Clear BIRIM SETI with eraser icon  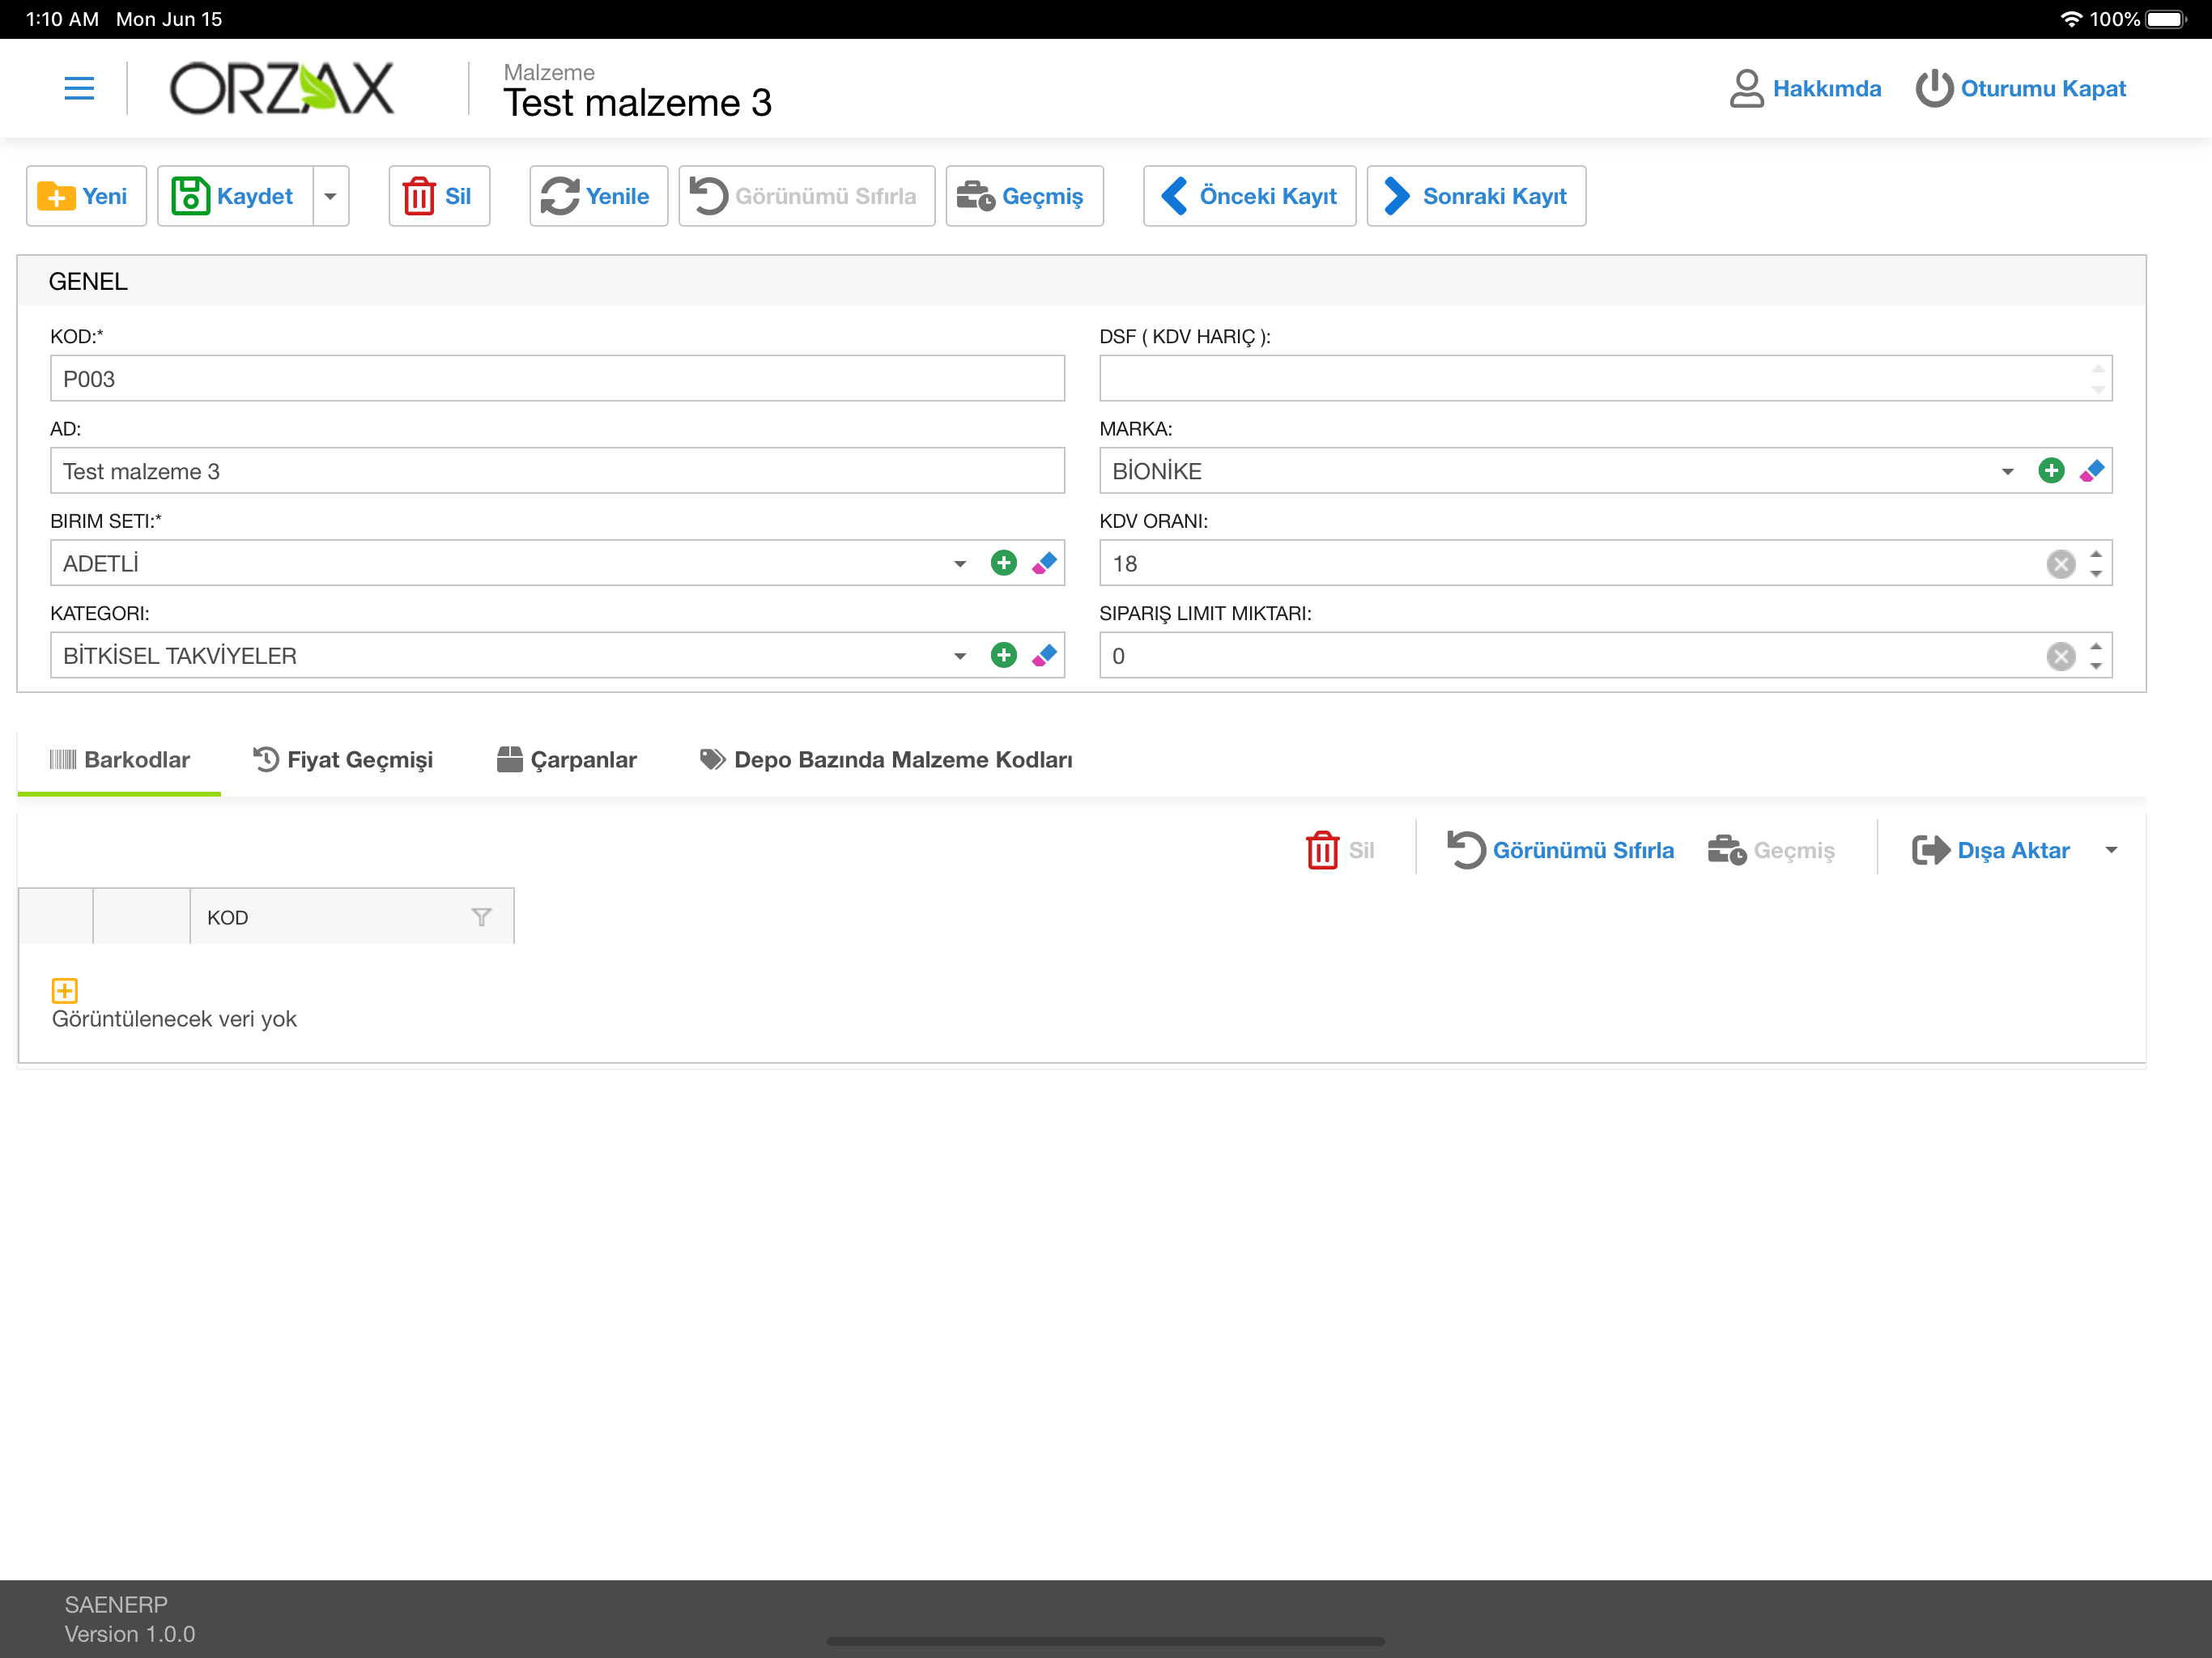[1044, 563]
